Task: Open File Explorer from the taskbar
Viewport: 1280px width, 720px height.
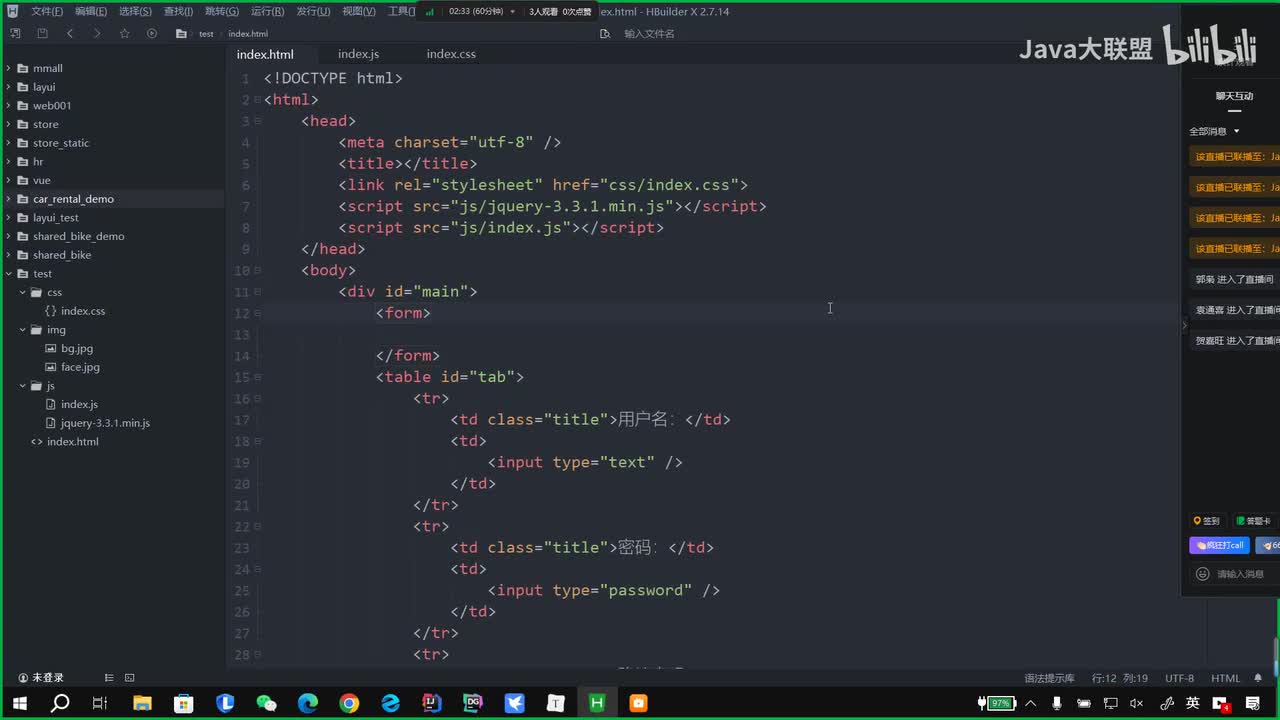Action: pos(142,703)
